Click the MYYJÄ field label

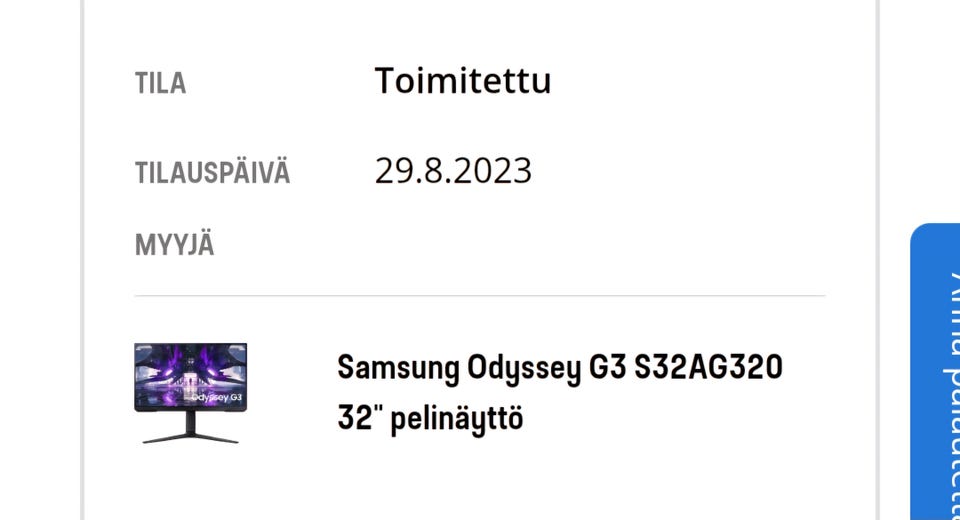174,245
